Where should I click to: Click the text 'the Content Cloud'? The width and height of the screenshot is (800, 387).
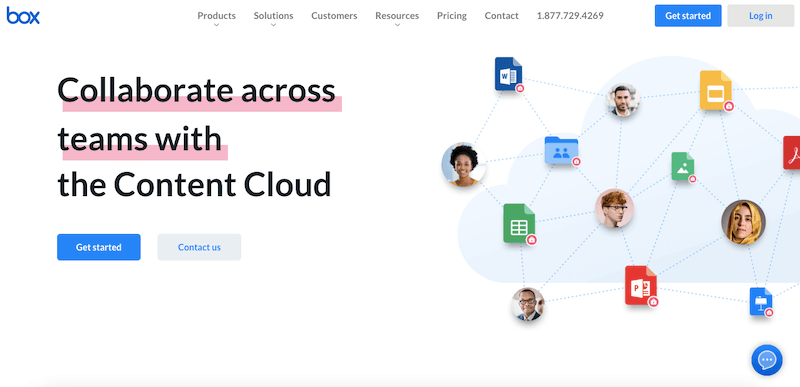[194, 184]
